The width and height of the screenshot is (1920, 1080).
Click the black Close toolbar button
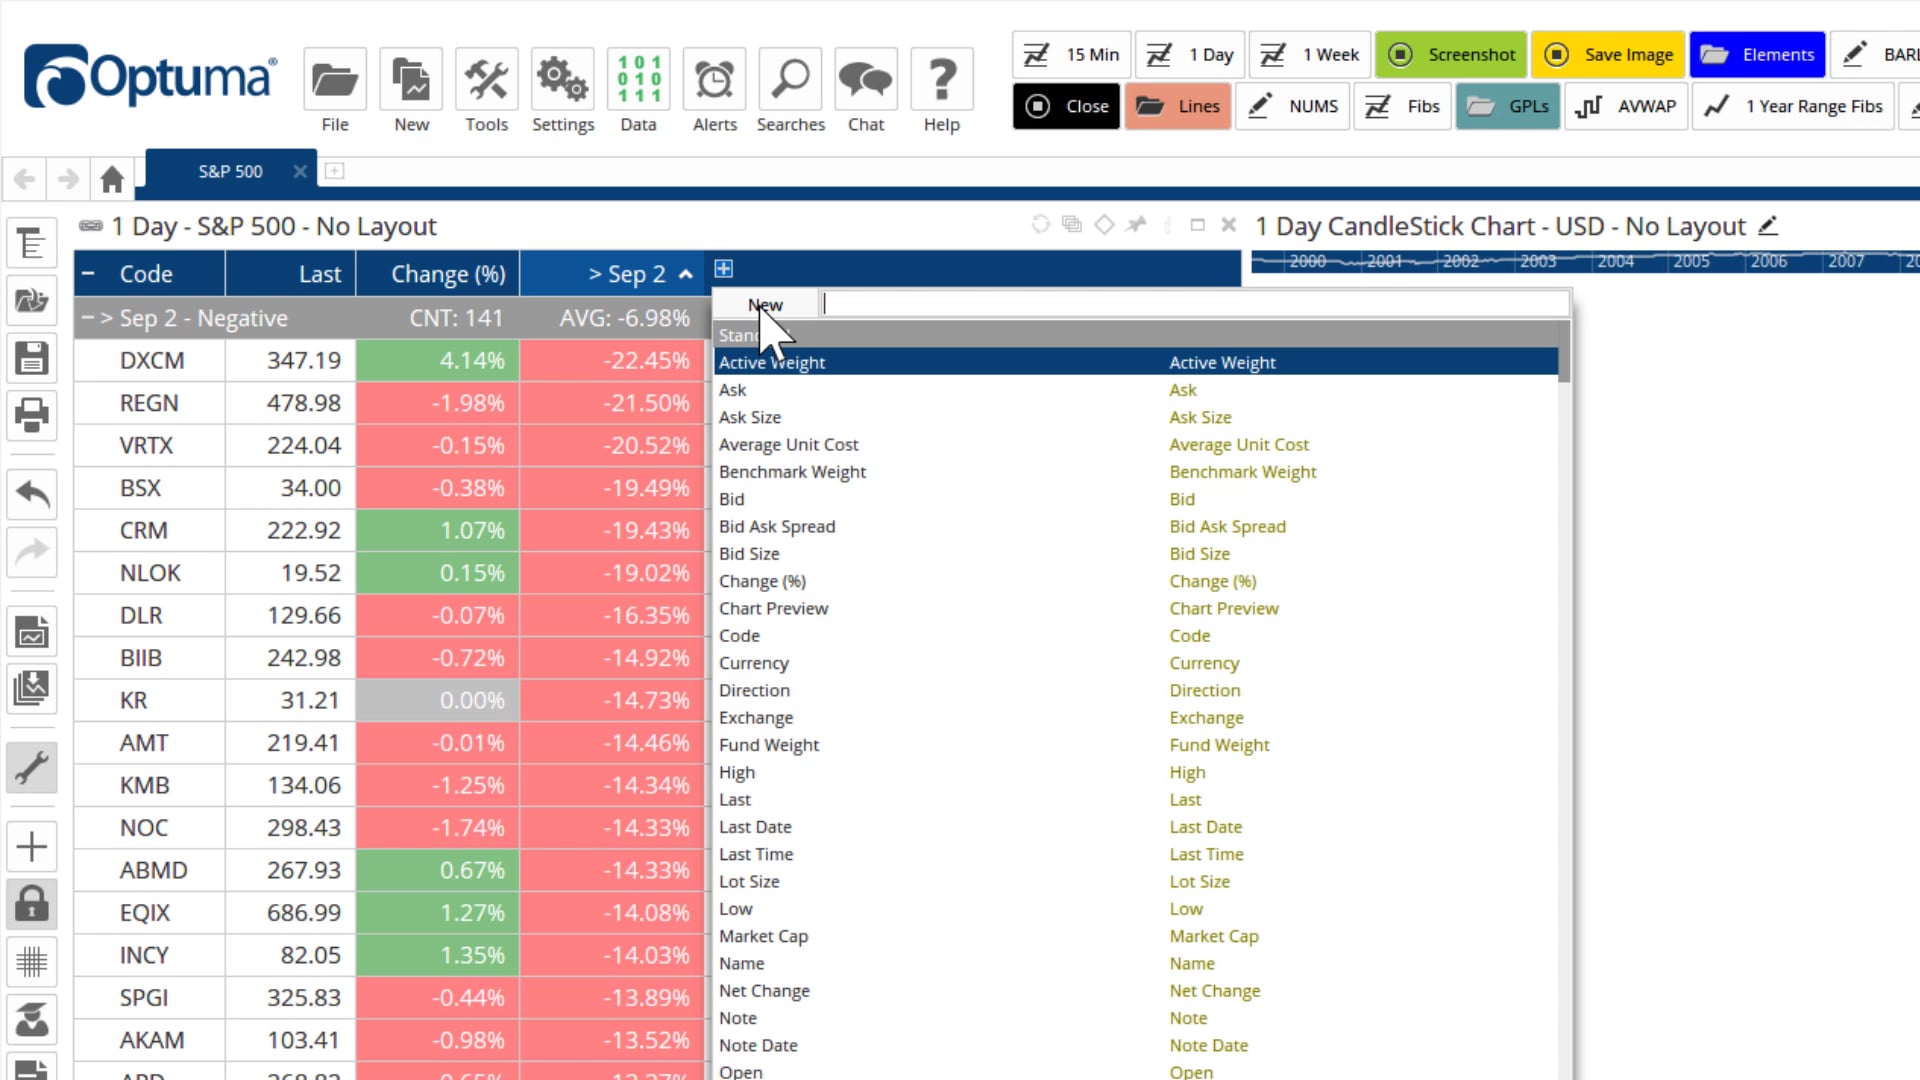[x=1067, y=106]
